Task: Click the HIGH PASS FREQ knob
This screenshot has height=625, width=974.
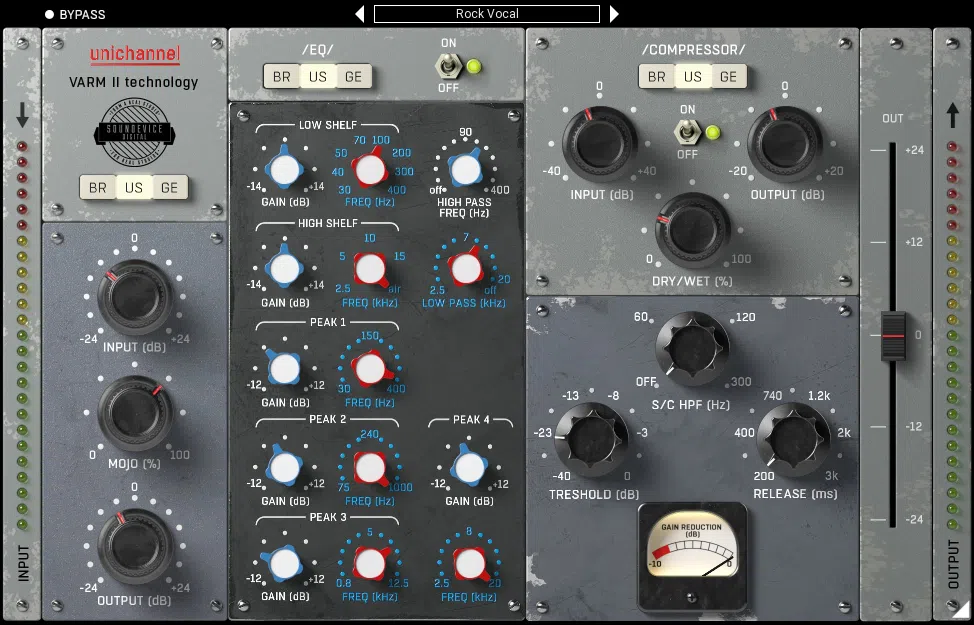Action: point(465,170)
